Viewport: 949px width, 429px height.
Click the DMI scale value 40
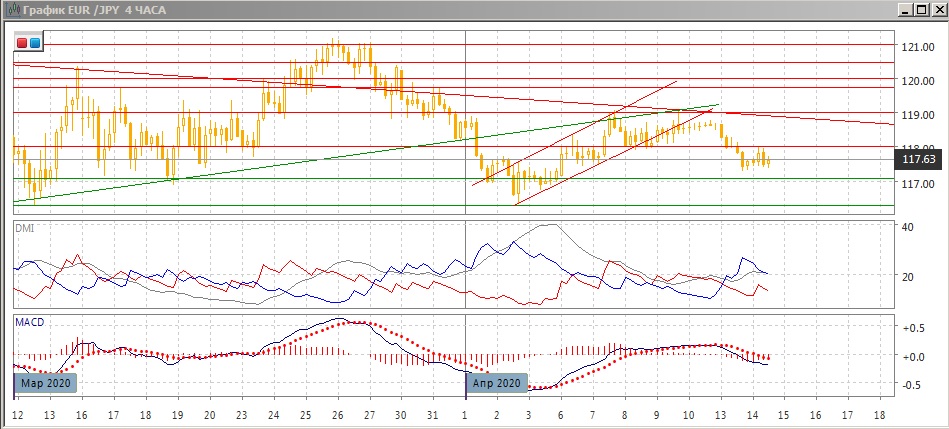[908, 227]
